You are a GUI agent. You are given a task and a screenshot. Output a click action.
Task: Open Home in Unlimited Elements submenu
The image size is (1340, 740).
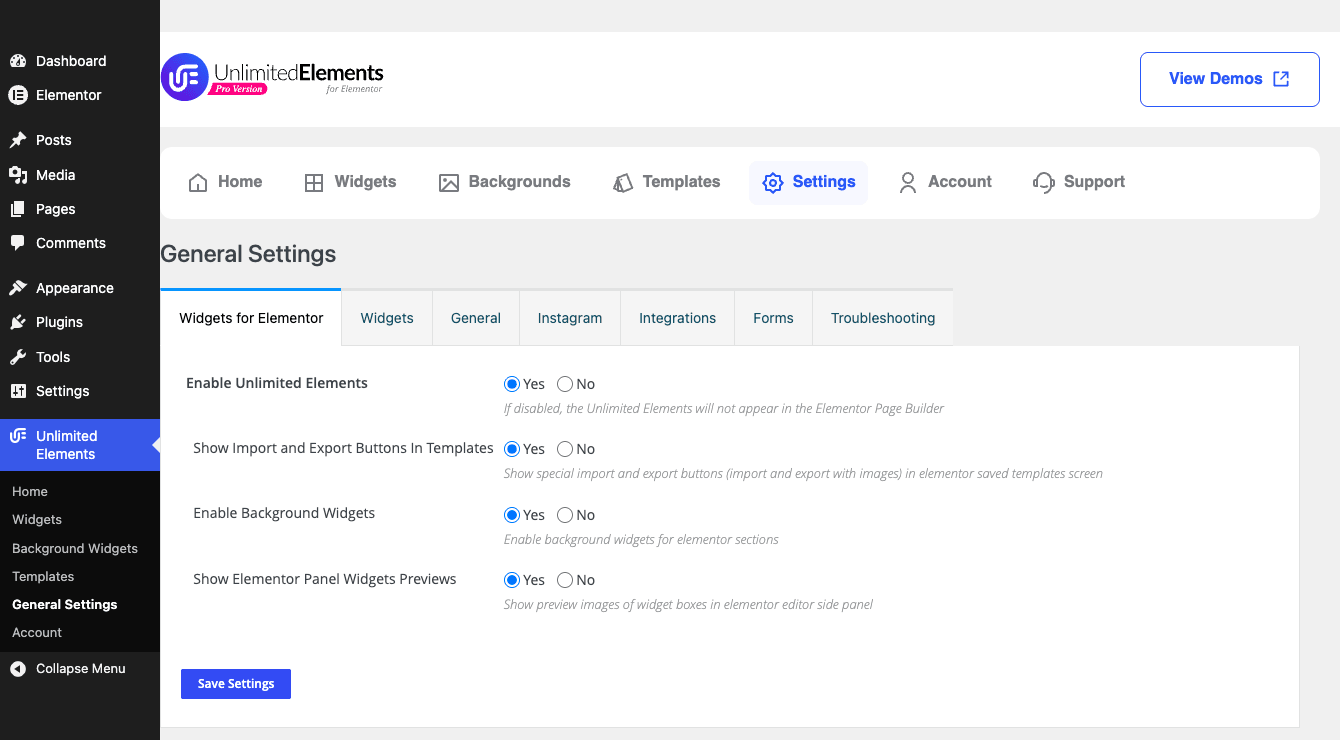pos(30,492)
